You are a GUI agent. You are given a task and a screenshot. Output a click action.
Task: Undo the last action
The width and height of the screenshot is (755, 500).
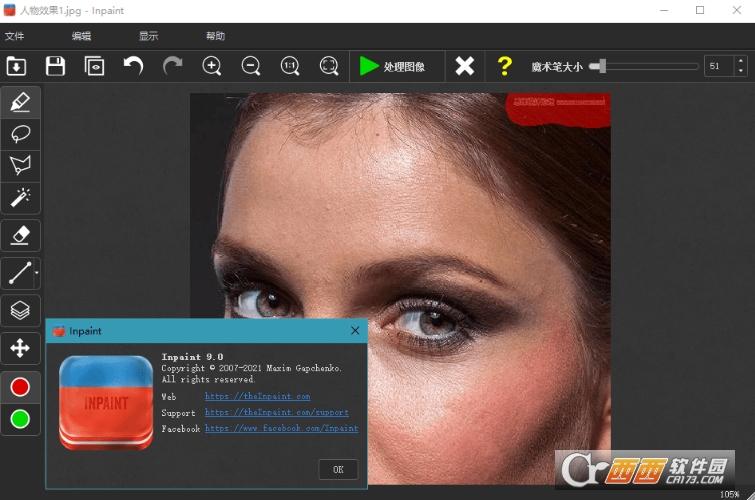(x=133, y=66)
